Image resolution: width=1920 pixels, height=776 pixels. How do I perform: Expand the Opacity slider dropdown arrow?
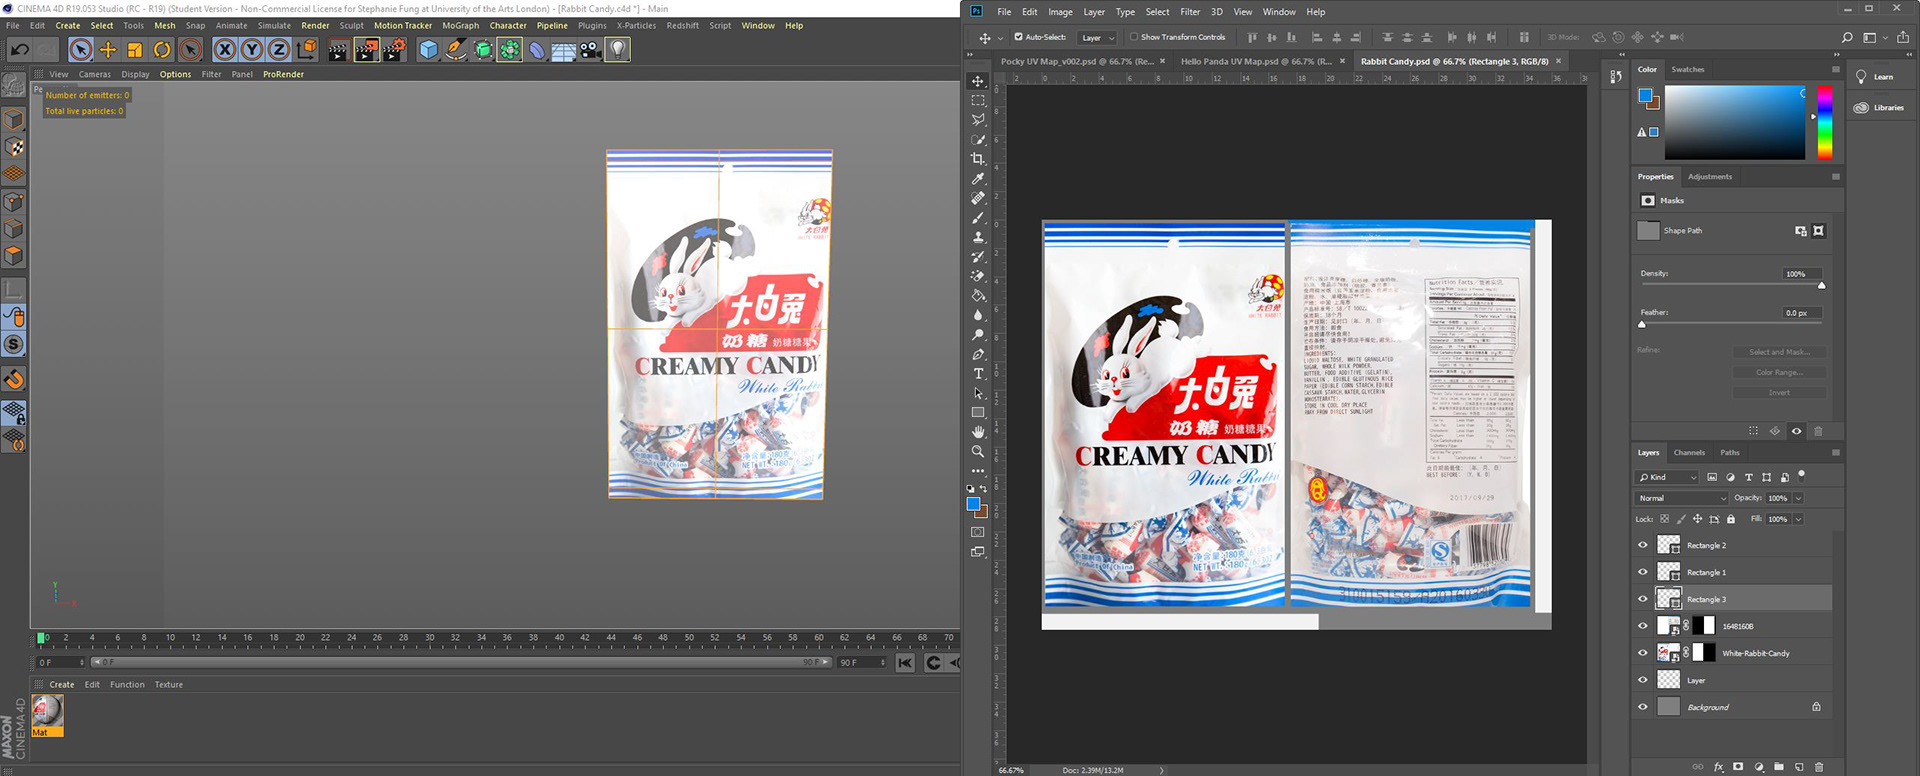(x=1798, y=498)
